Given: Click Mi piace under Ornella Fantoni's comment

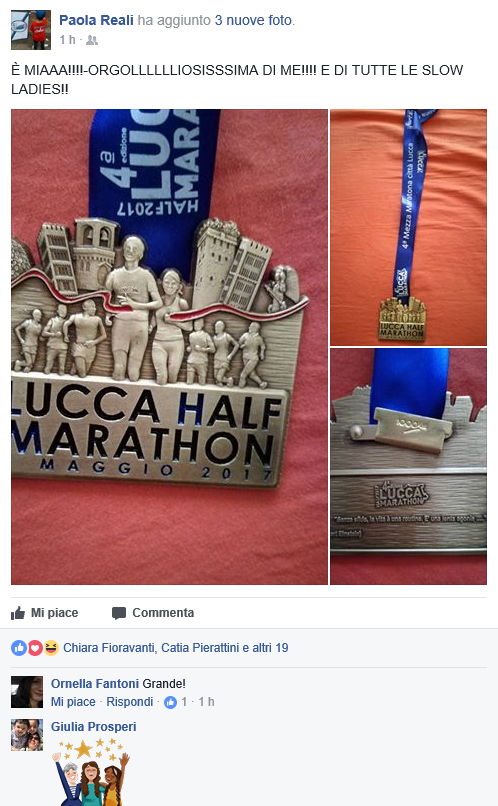Looking at the screenshot, I should [73, 702].
